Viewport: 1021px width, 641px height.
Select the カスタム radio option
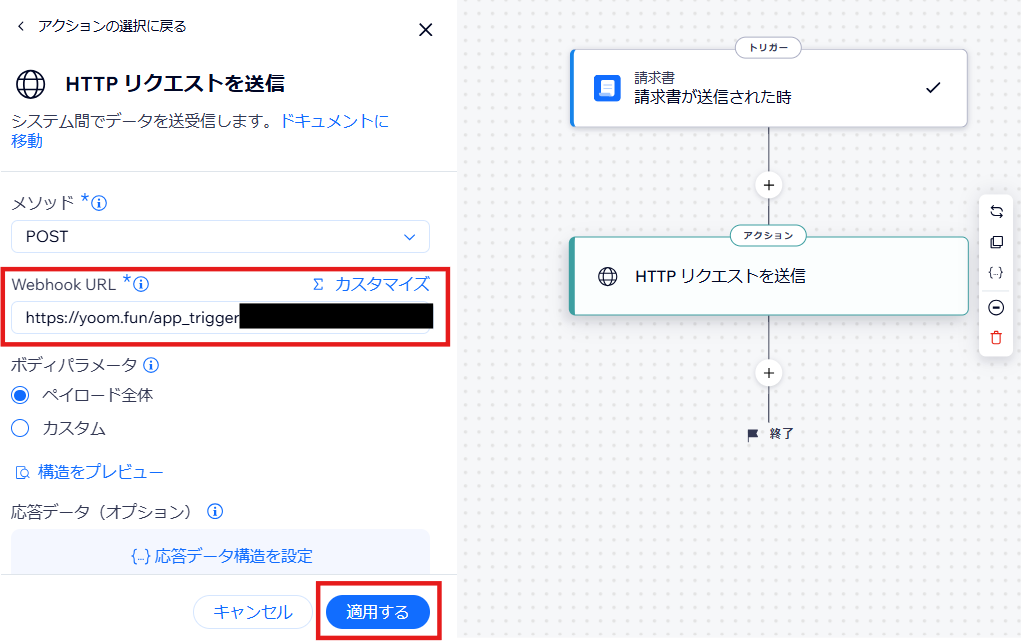tap(21, 428)
